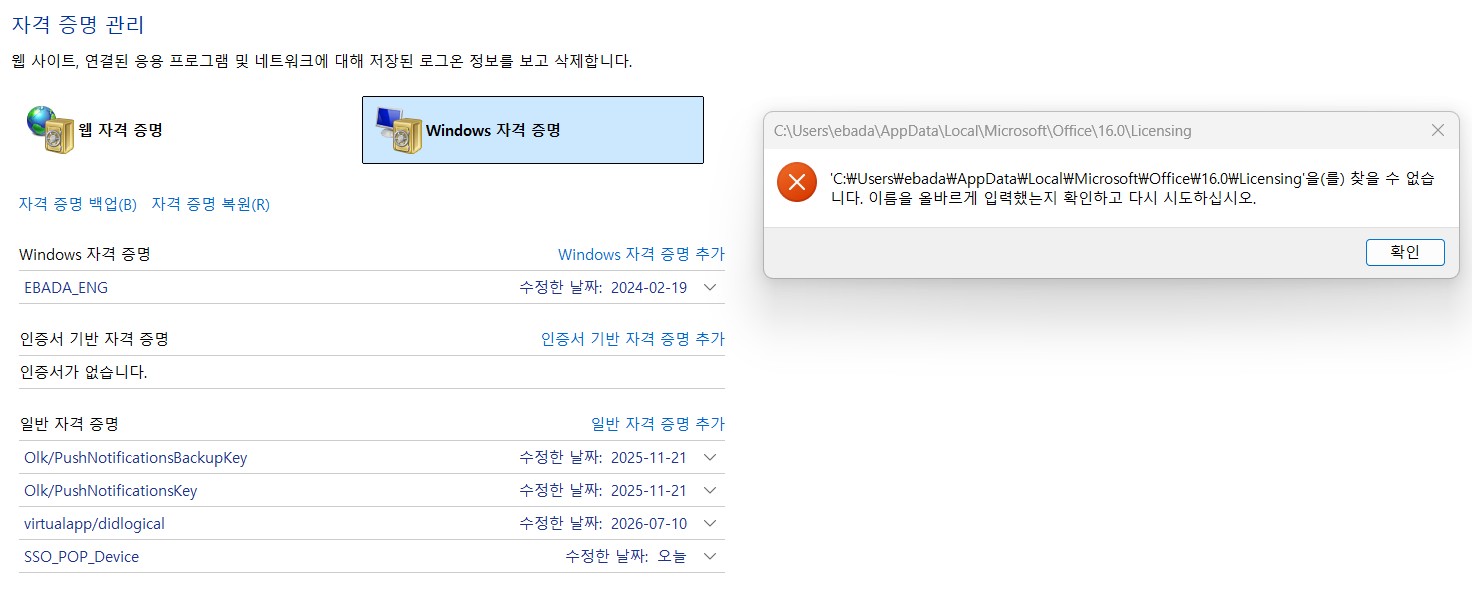
Task: Expand Olk/PushNotificationsBackupKey chevron
Action: tap(710, 457)
